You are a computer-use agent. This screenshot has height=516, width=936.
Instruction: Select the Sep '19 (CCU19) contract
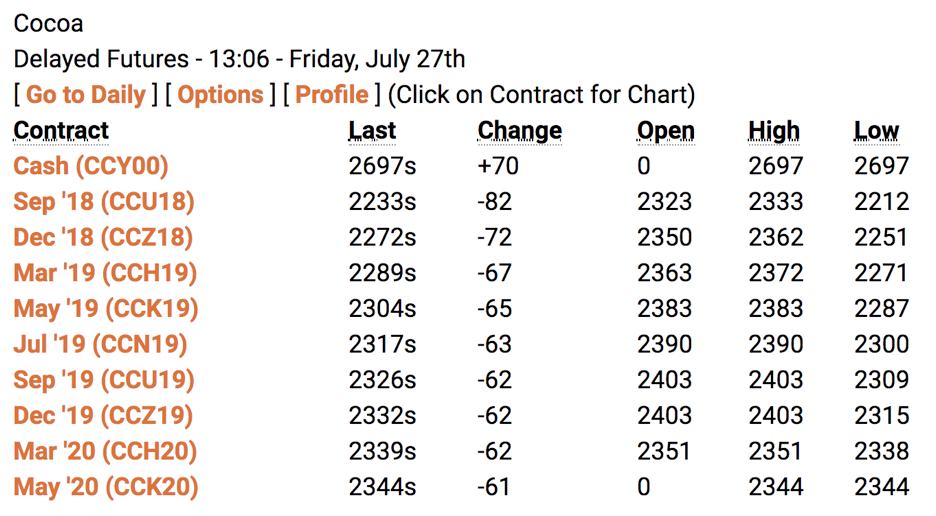(104, 380)
